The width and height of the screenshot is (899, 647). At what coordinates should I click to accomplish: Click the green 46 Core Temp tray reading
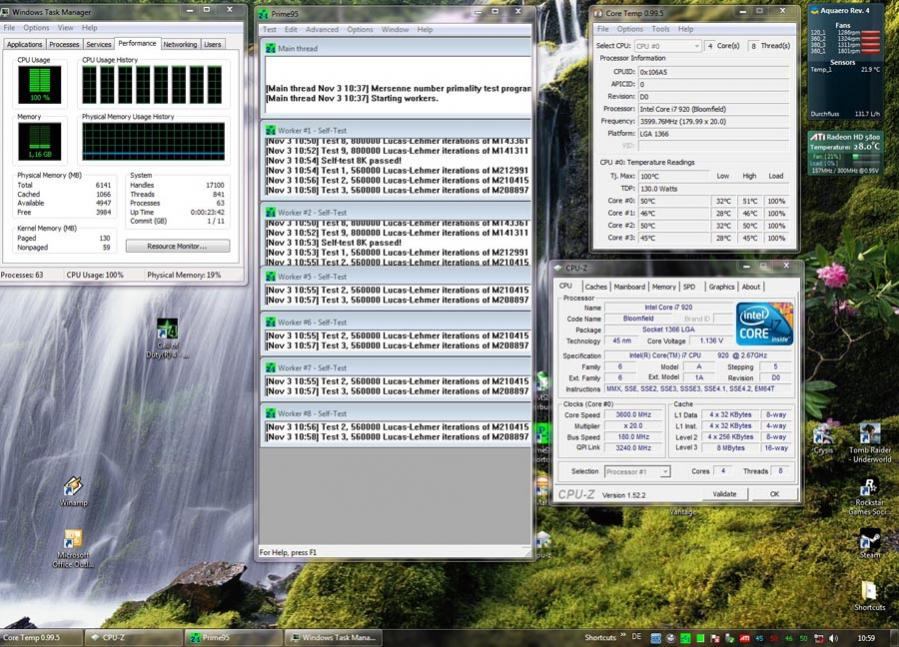pyautogui.click(x=788, y=638)
